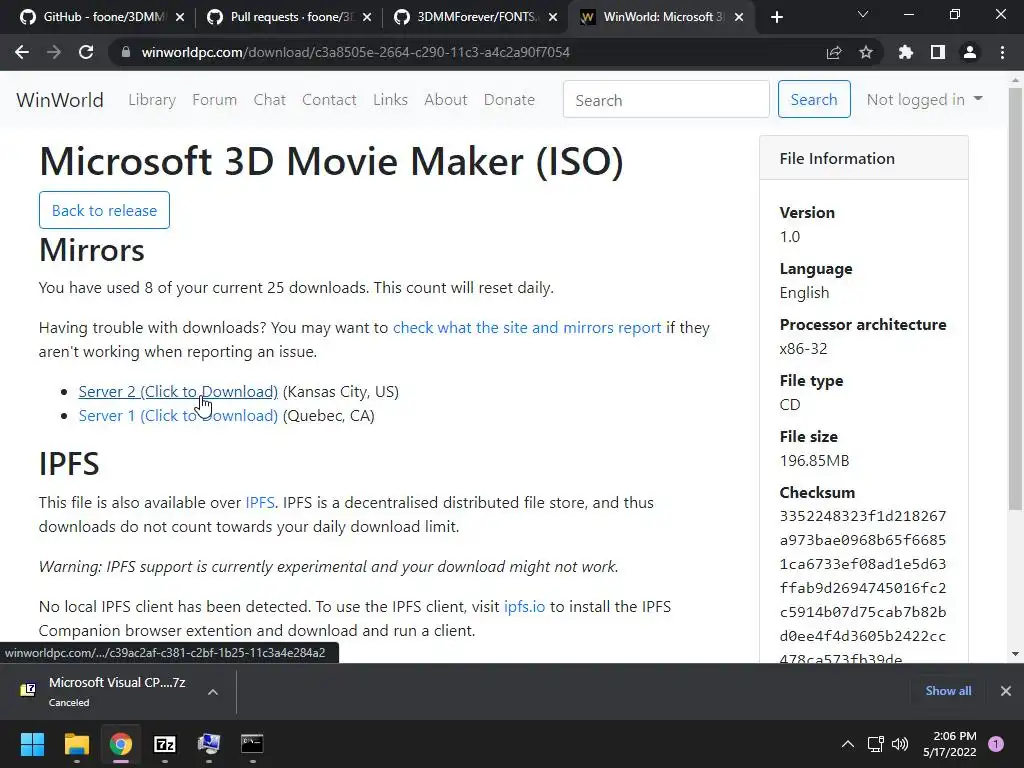Download from Server 2 Kansas City
Screen dimensions: 1024x768
(x=178, y=391)
